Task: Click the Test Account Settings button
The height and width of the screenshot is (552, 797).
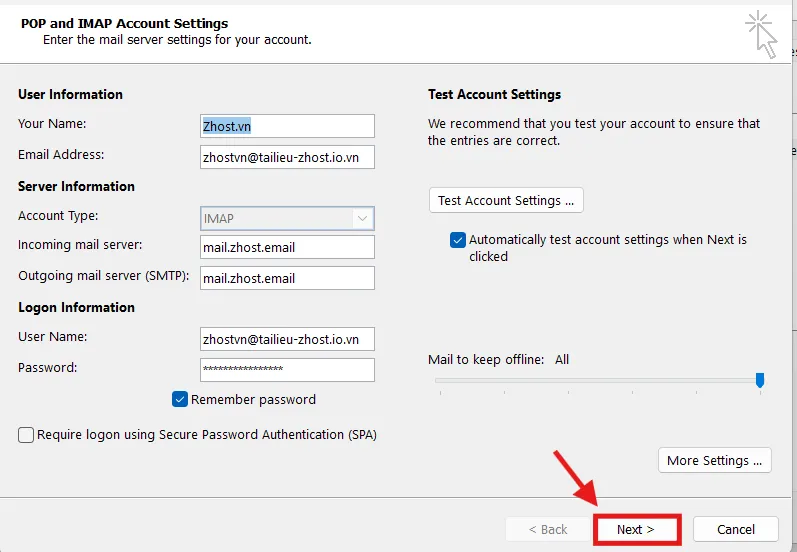Action: click(x=506, y=200)
